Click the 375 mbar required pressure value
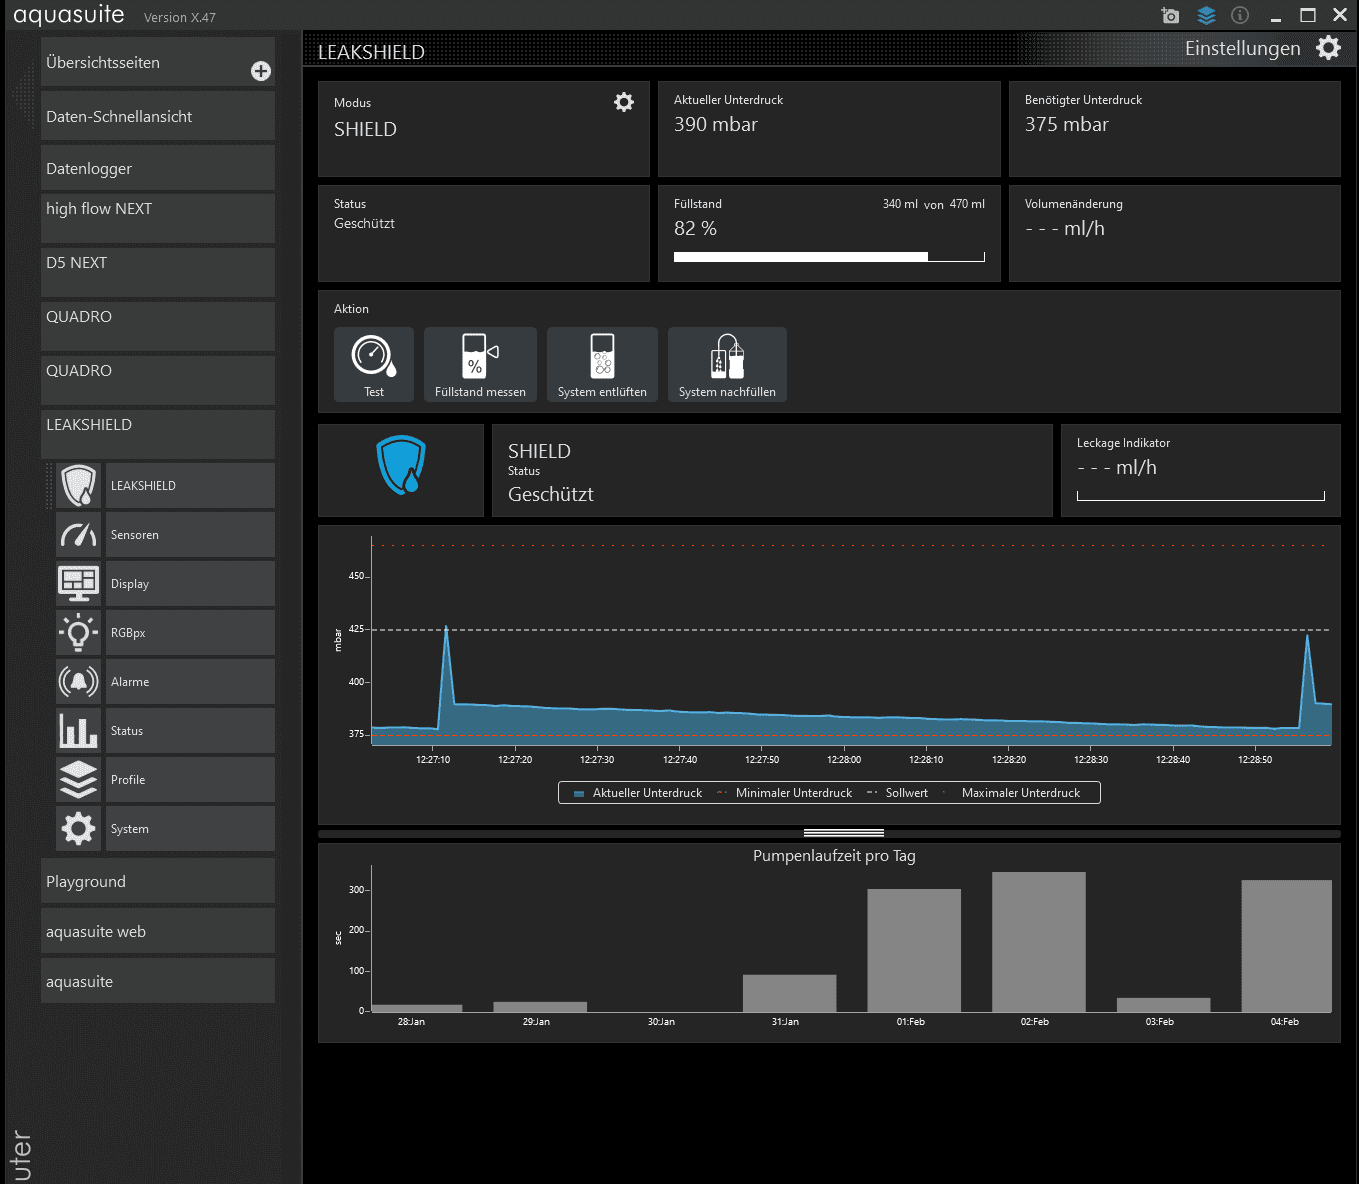Viewport: 1359px width, 1184px height. tap(1067, 125)
